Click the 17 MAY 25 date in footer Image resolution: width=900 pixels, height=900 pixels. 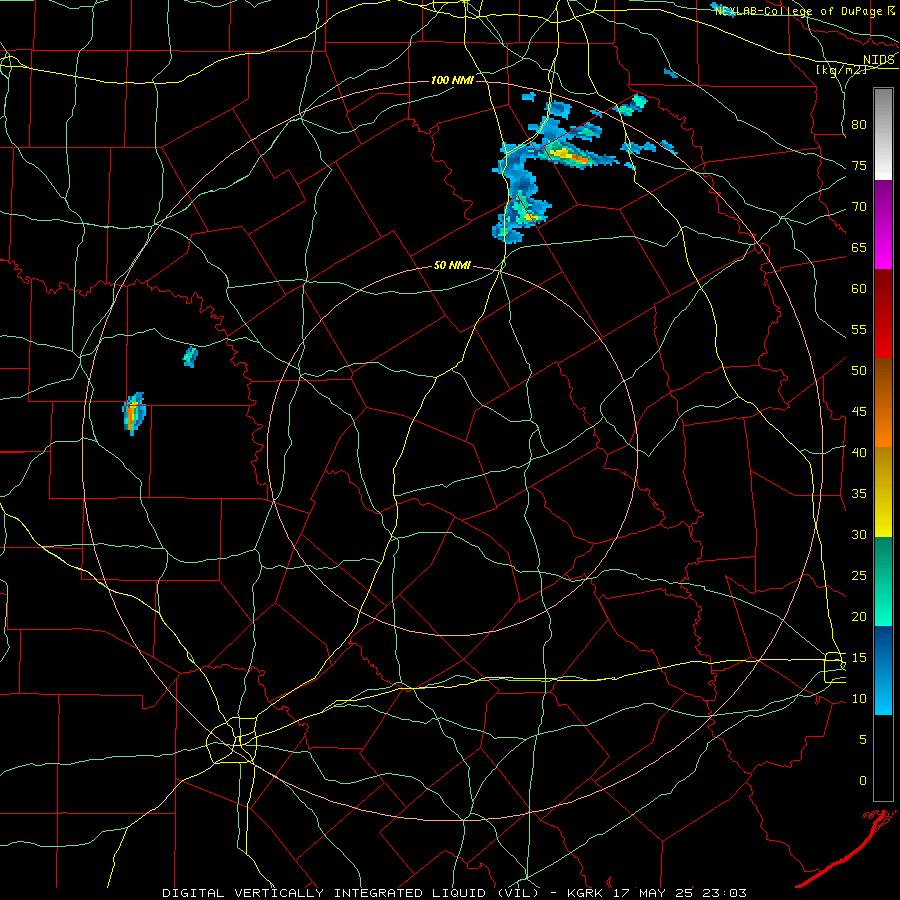click(x=655, y=893)
